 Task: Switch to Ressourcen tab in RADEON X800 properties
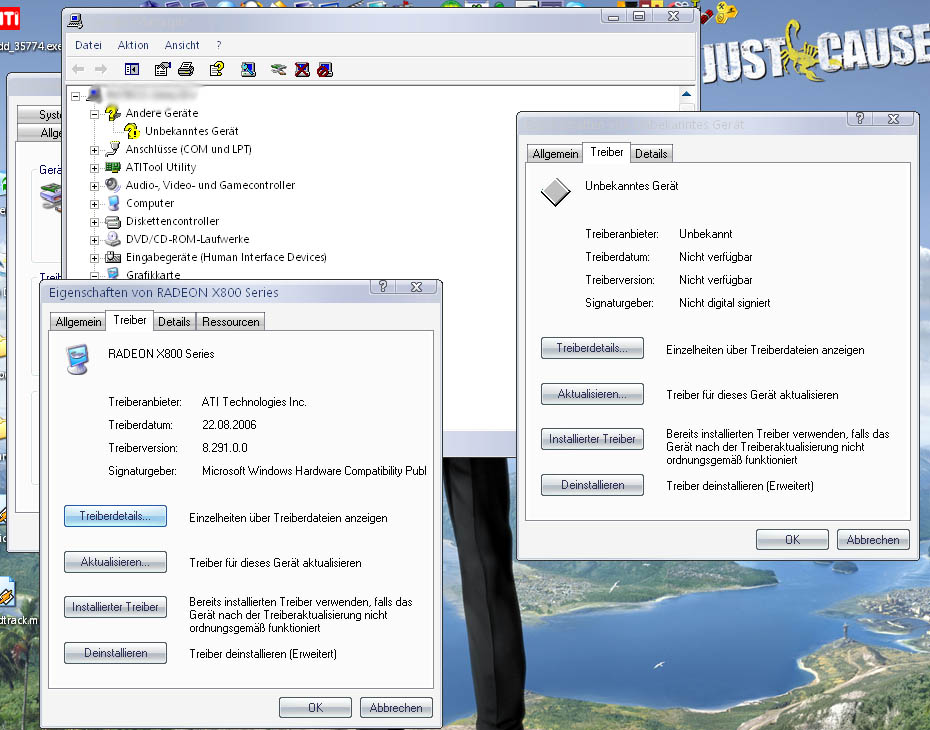tap(231, 321)
